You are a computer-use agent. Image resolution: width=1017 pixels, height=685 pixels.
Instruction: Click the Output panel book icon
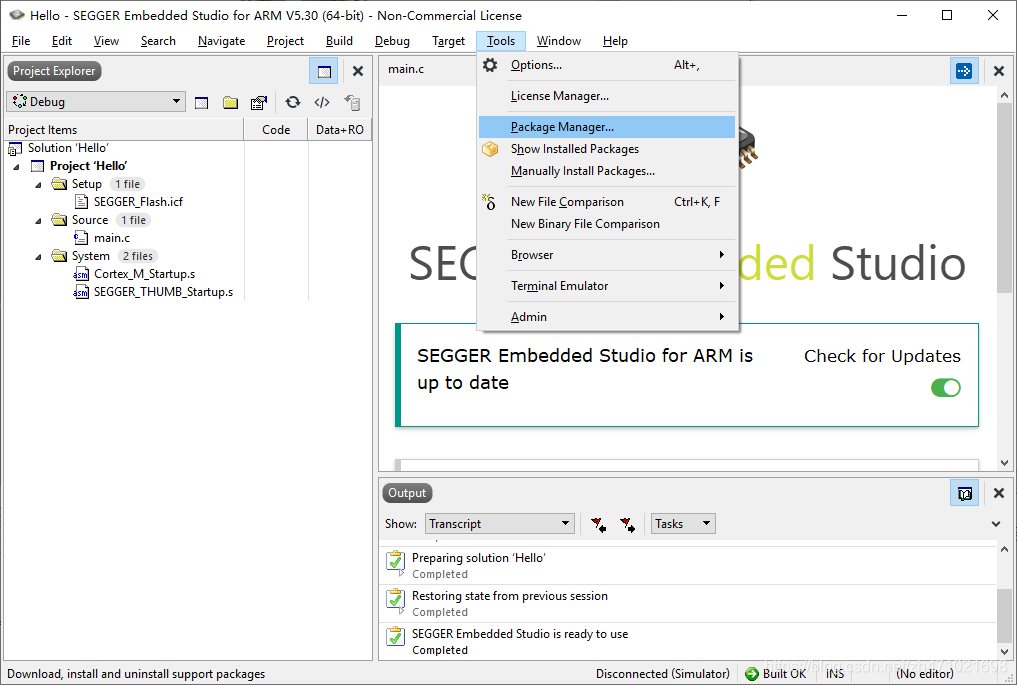964,494
